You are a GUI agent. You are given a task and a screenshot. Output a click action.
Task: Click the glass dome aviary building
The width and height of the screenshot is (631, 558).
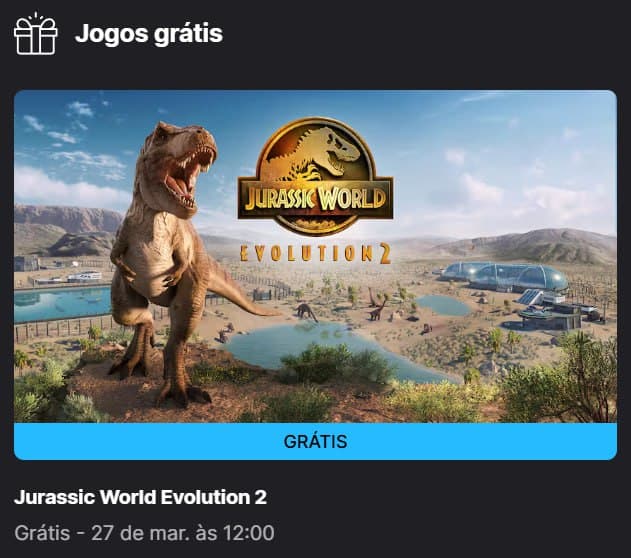pos(505,276)
